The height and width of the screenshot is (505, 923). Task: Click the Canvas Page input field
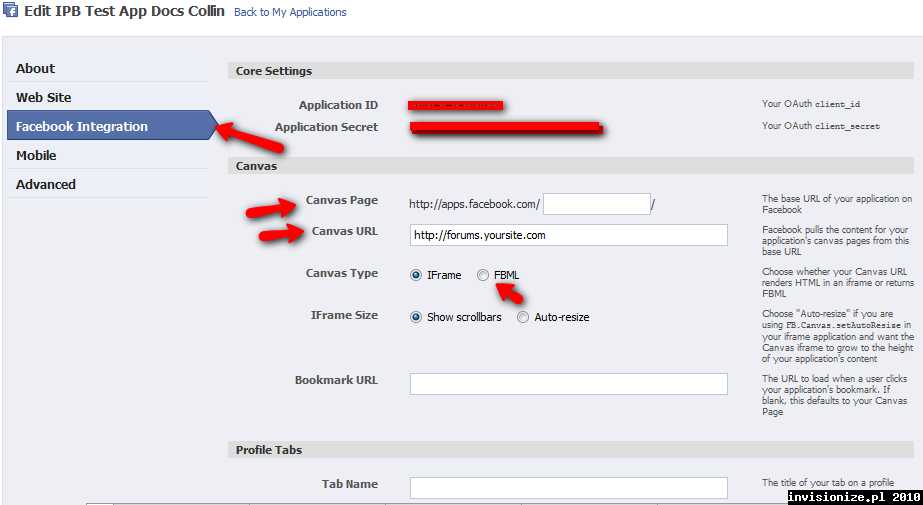(x=596, y=204)
